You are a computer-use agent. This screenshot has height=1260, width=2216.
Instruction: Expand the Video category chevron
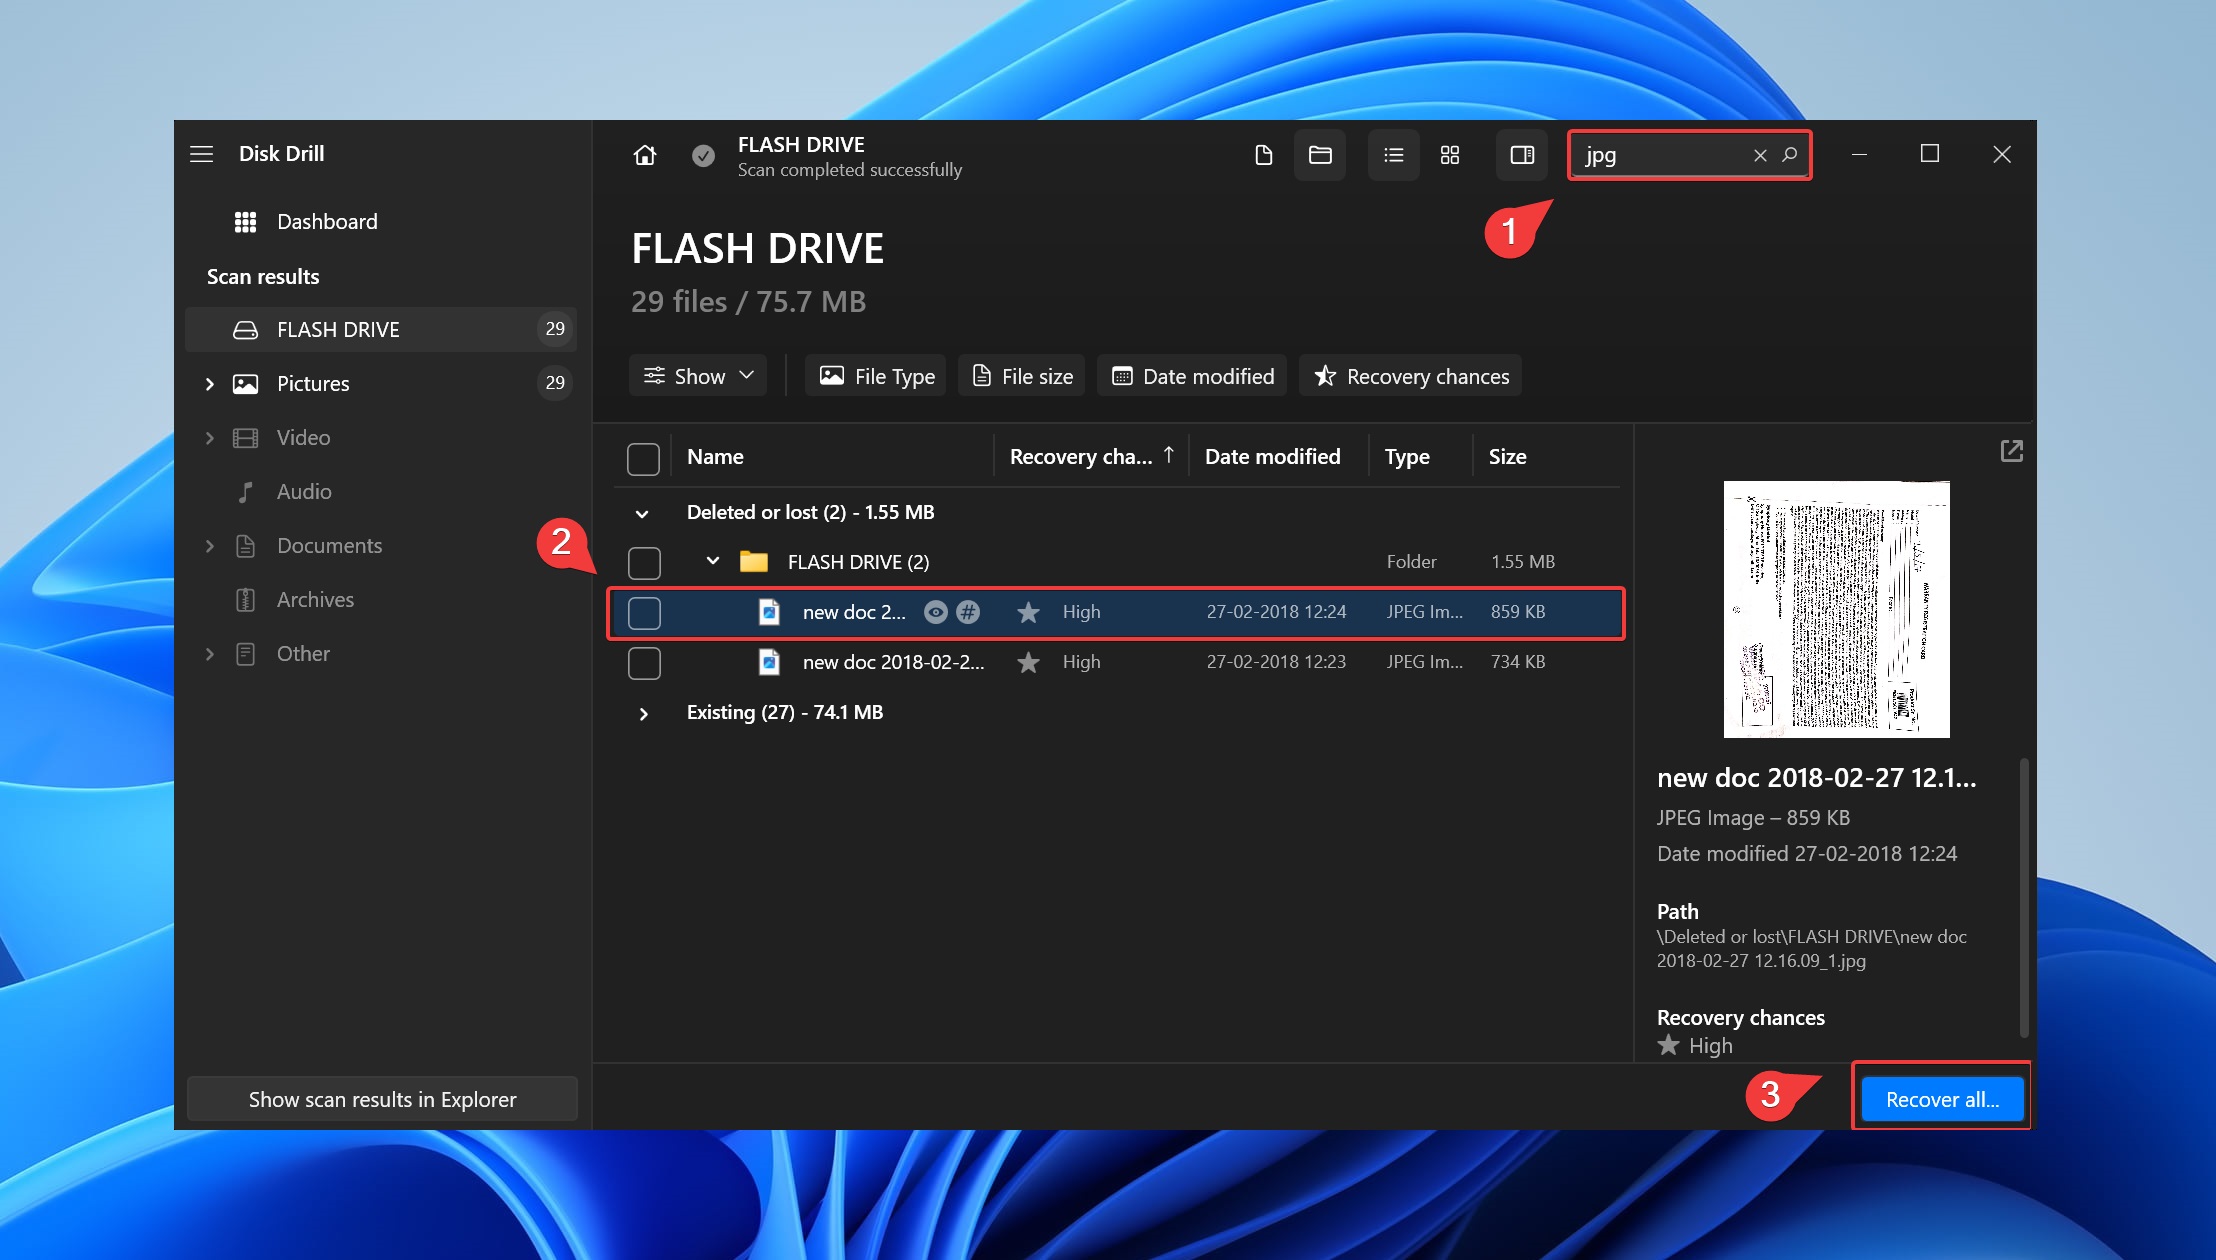pyautogui.click(x=209, y=438)
